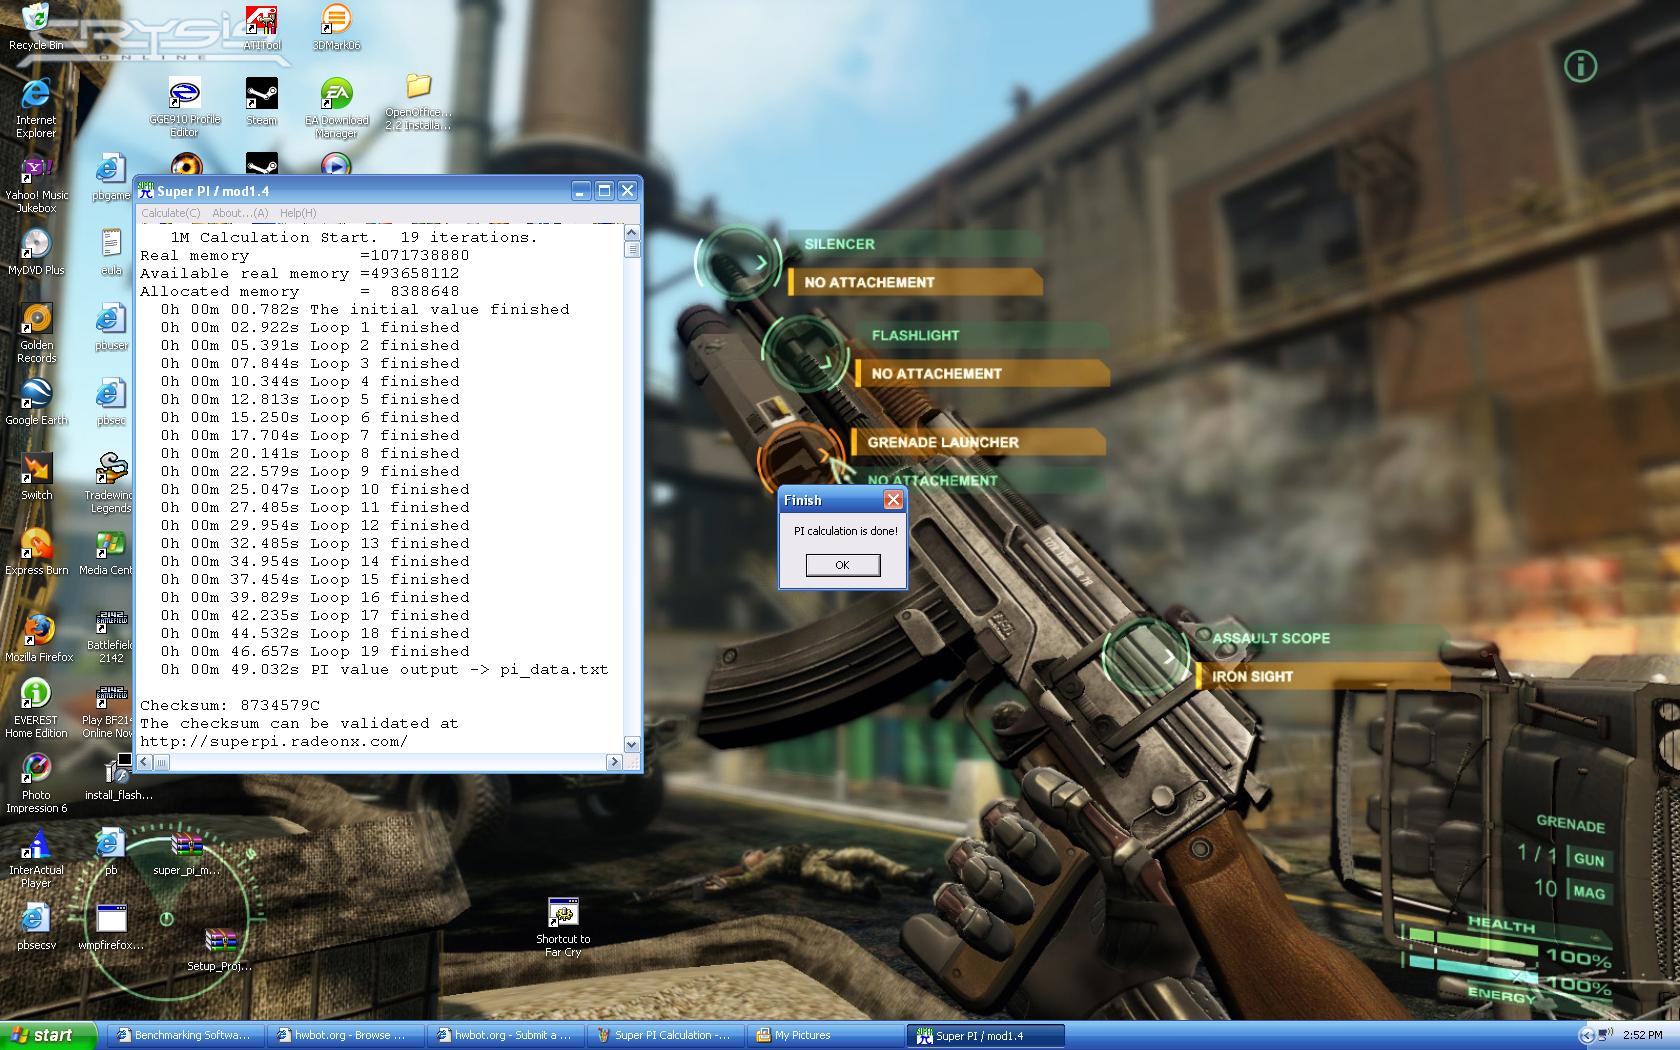
Task: Open GGE910 Profile Editor shortcut
Action: tap(185, 108)
